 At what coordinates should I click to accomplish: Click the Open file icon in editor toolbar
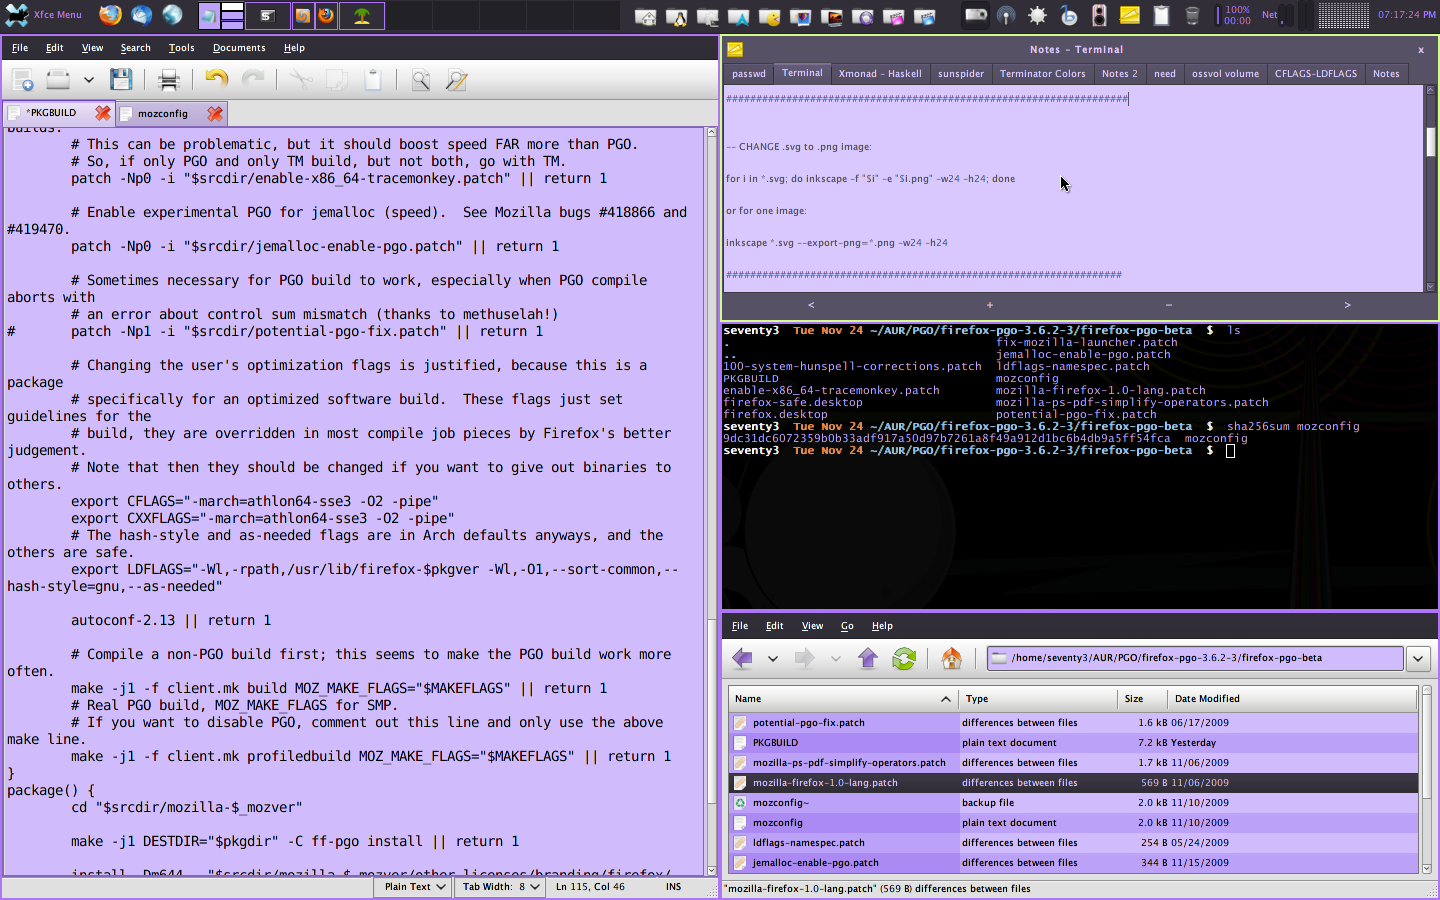click(x=58, y=80)
